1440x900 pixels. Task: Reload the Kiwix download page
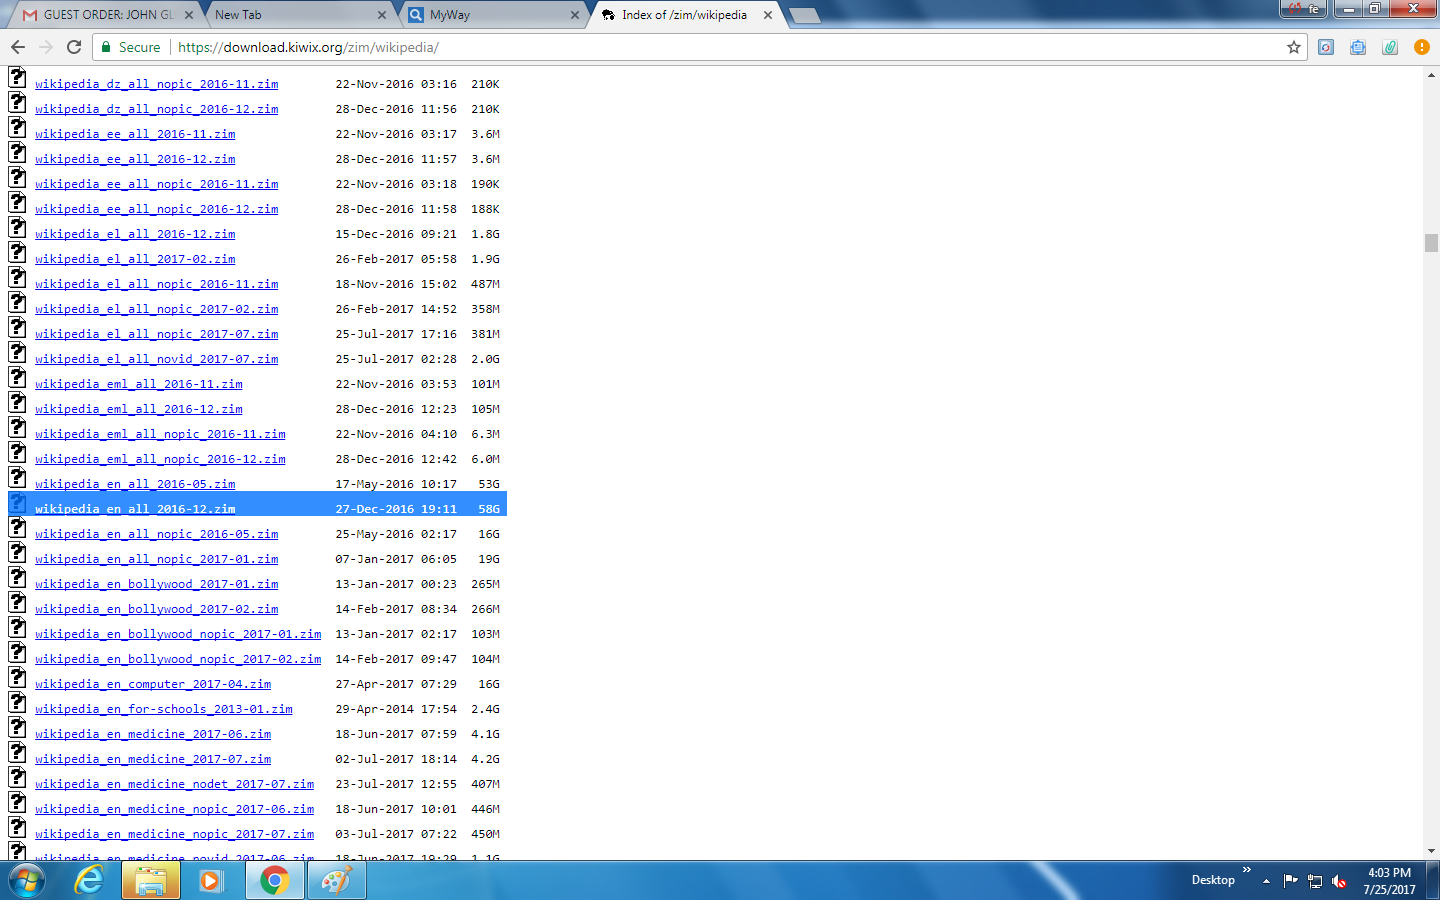74,47
